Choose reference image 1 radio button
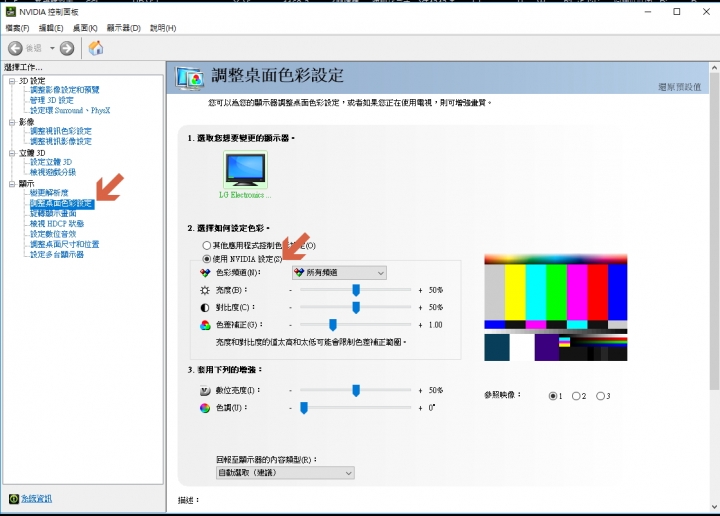 [x=553, y=396]
